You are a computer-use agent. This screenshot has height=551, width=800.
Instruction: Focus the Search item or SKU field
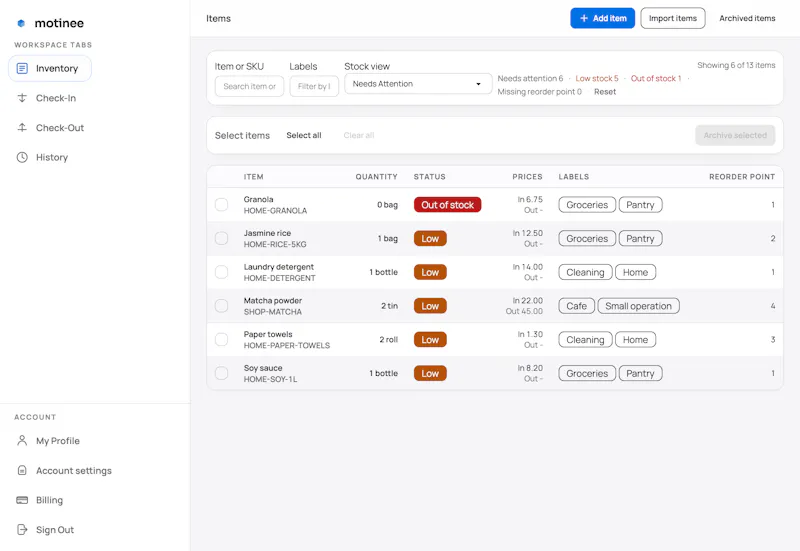tap(249, 86)
